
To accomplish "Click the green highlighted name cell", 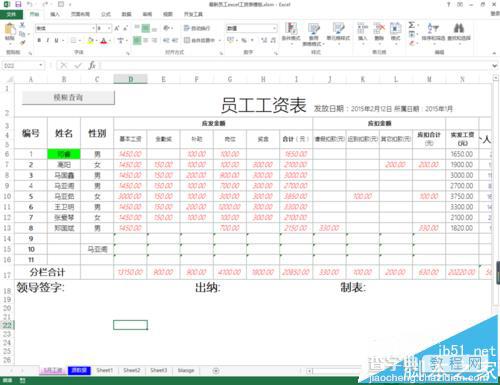I will click(x=64, y=154).
